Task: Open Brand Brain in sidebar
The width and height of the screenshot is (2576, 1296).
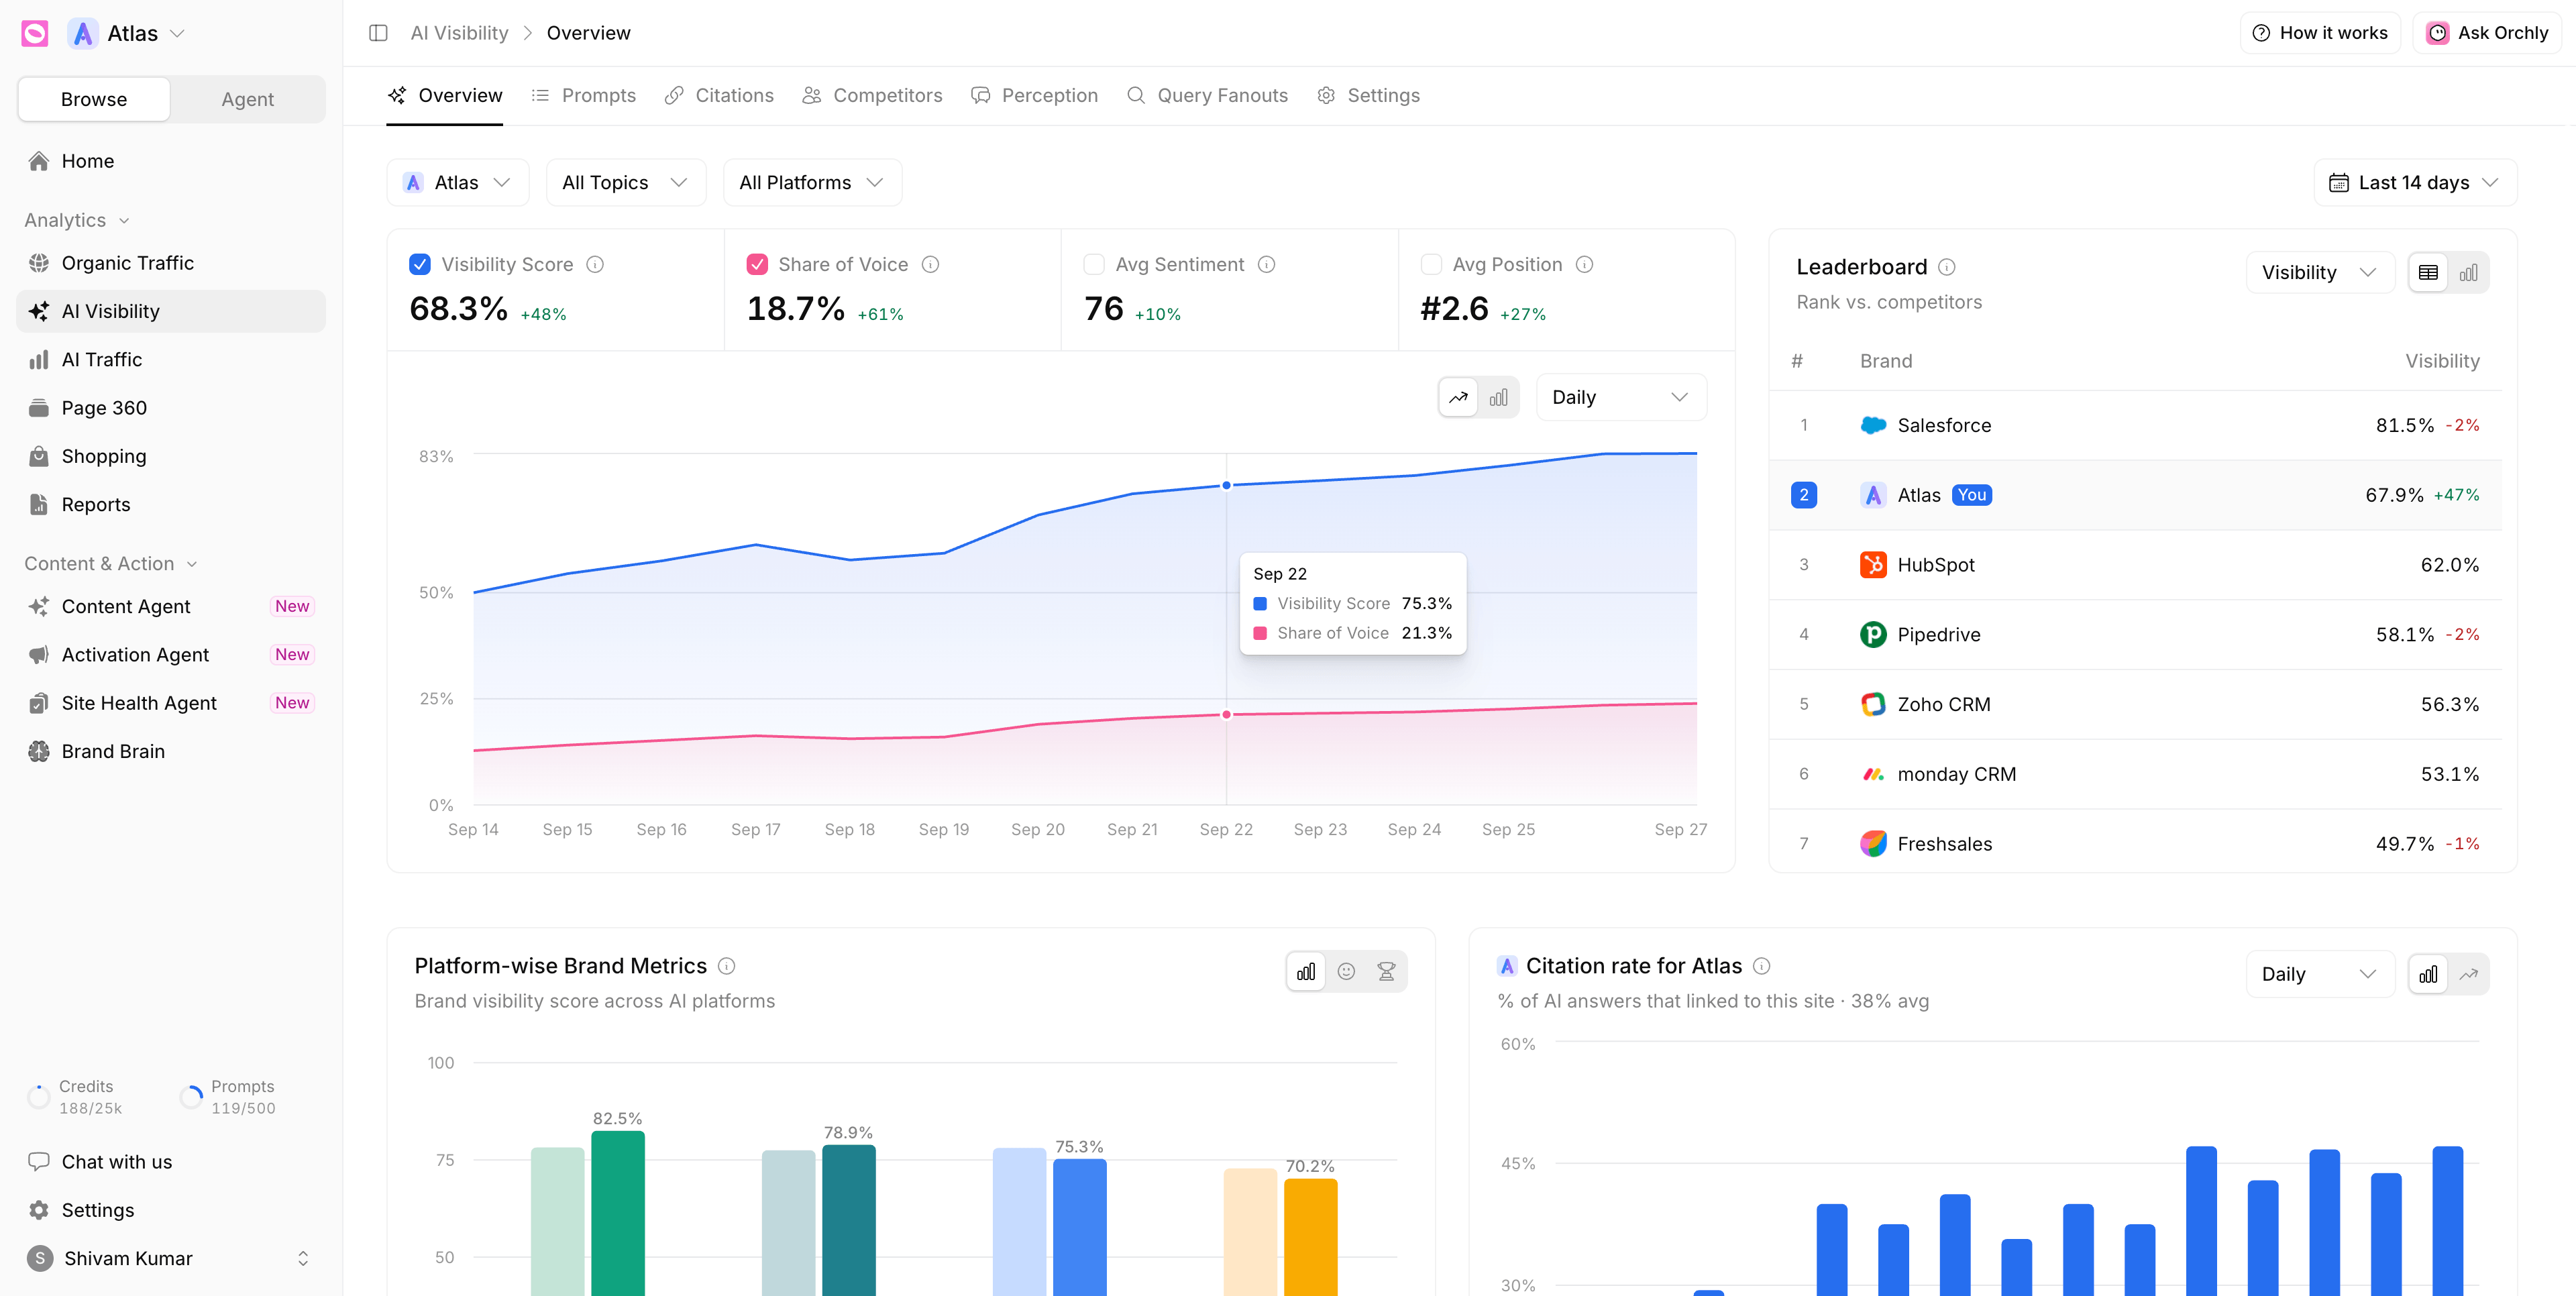Action: pos(171,751)
